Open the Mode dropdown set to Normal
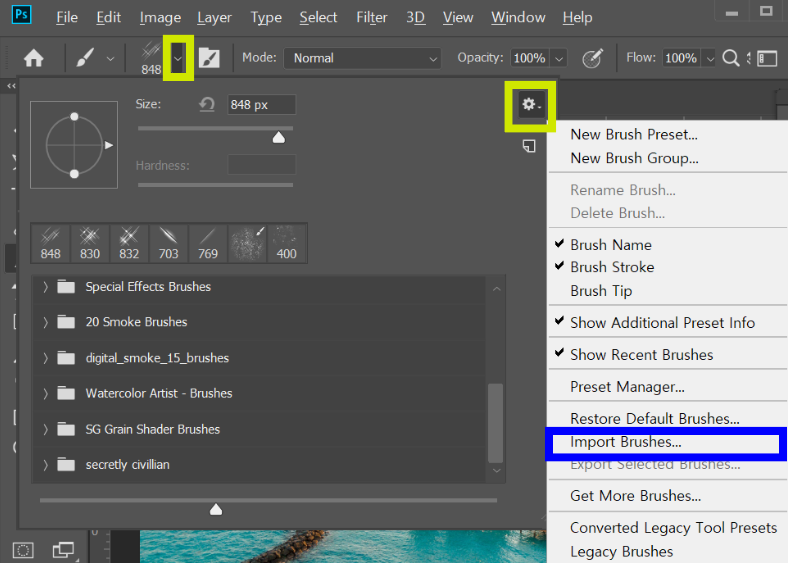 tap(362, 58)
